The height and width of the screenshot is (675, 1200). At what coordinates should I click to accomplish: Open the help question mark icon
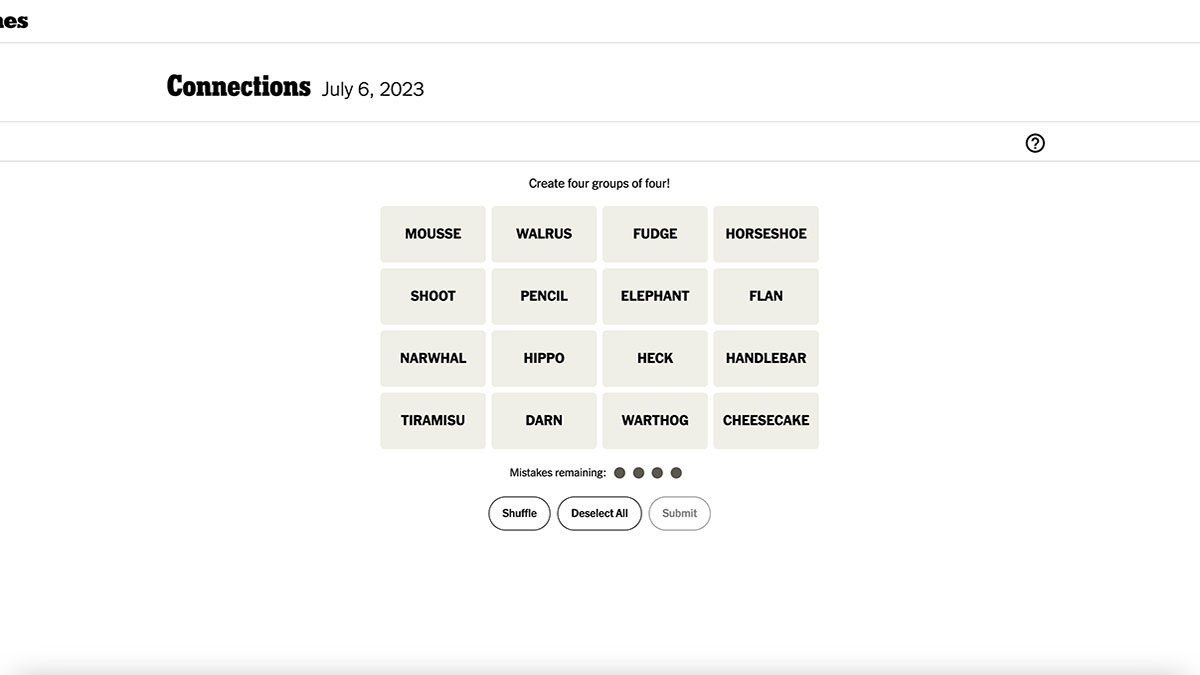click(x=1035, y=143)
